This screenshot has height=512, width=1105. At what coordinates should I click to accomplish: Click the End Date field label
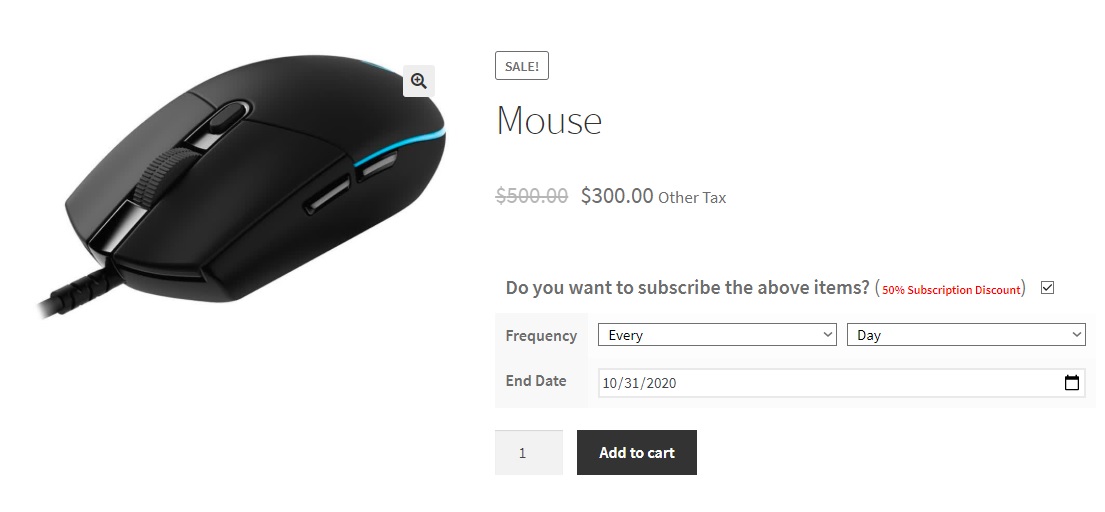[536, 381]
